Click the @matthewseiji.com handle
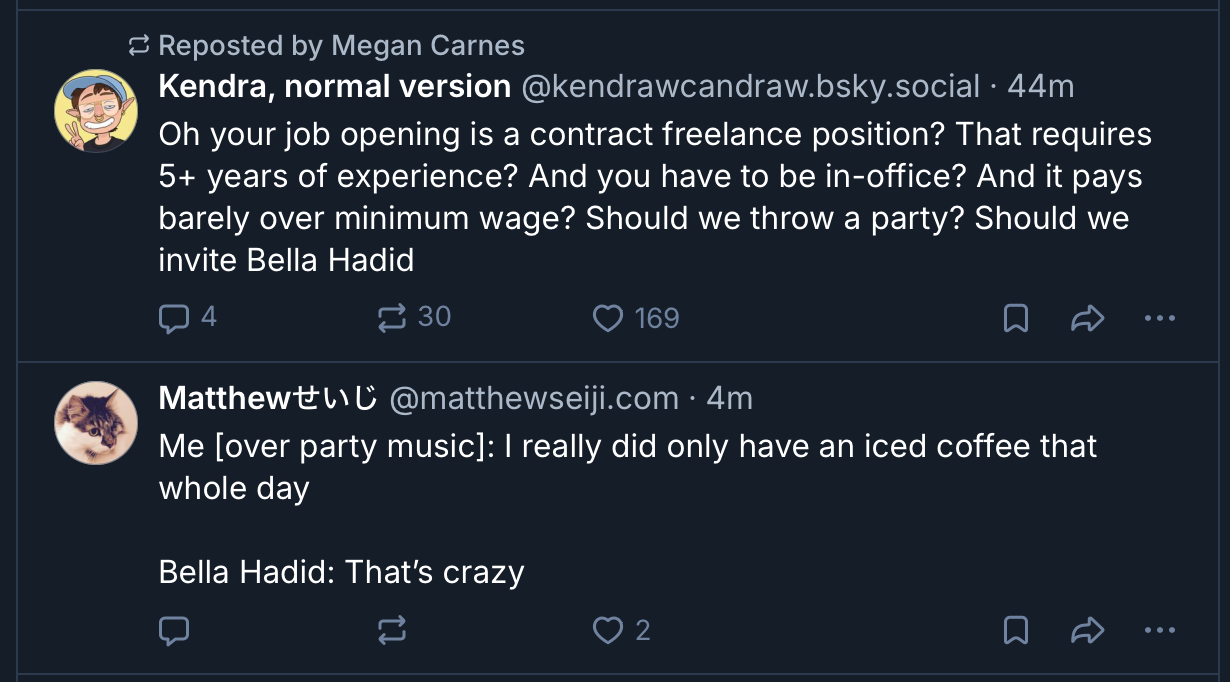Viewport: 1230px width, 682px height. click(x=533, y=399)
